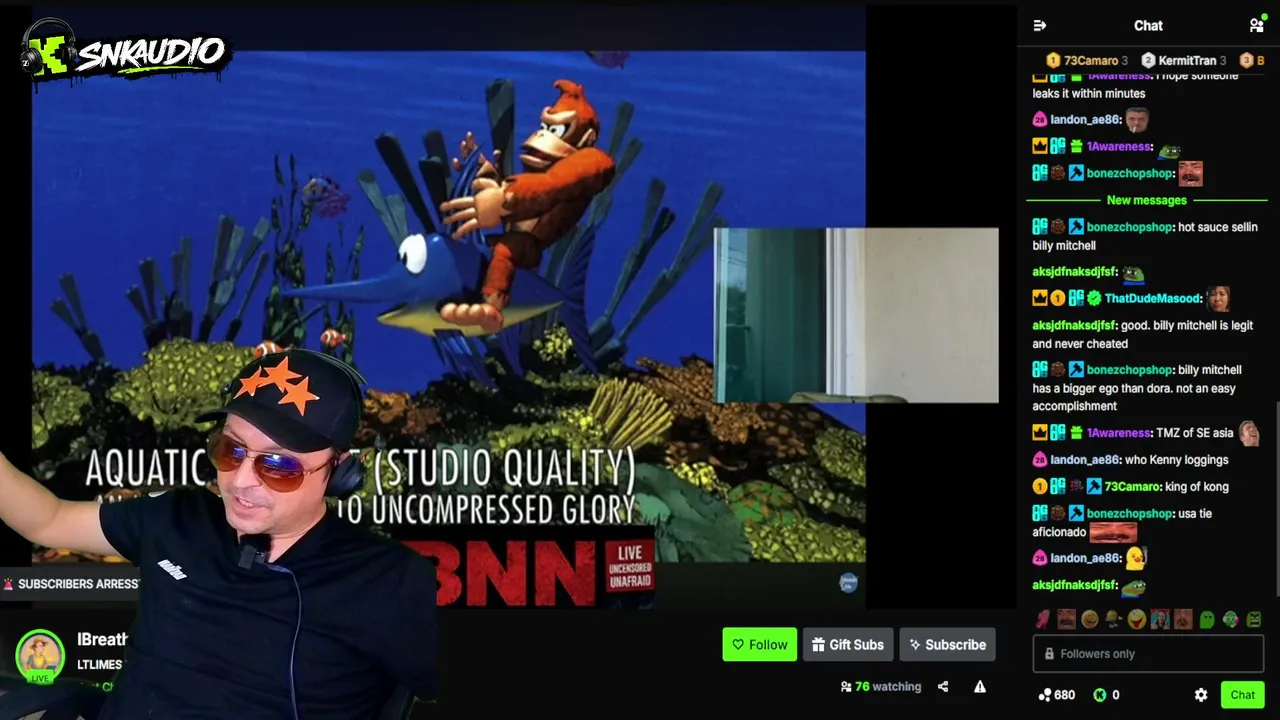The width and height of the screenshot is (1280, 720).
Task: Report the stream with the warning triangle icon
Action: click(x=980, y=687)
